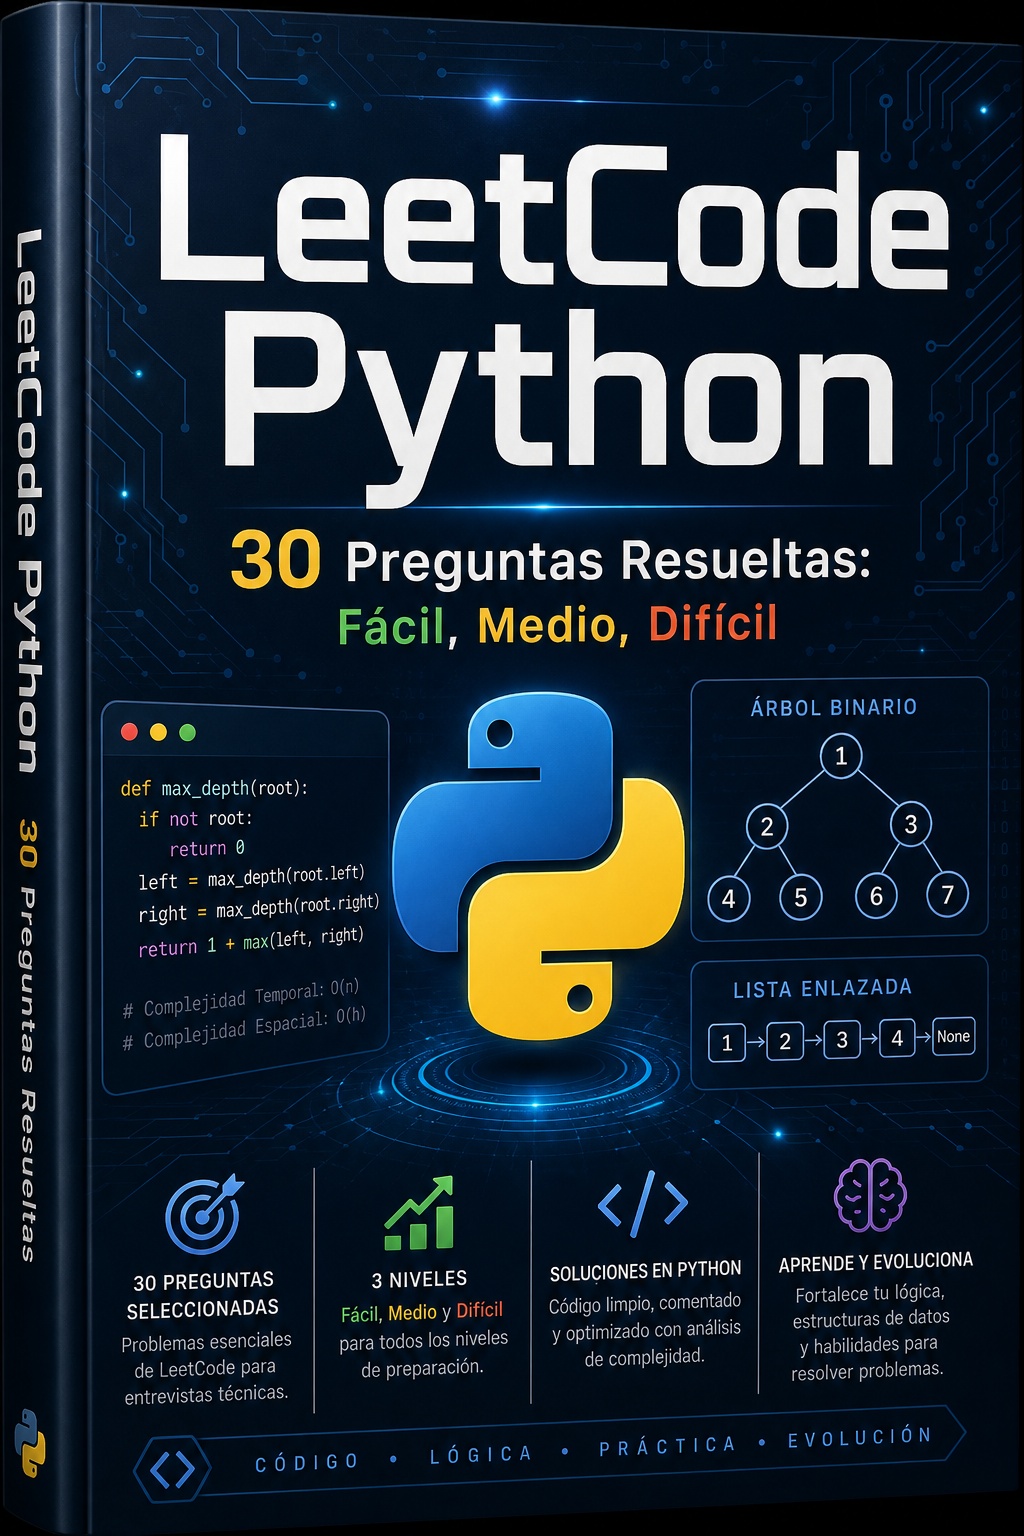
Task: Click the 'def max_depth(root):' code line
Action: pos(214,788)
